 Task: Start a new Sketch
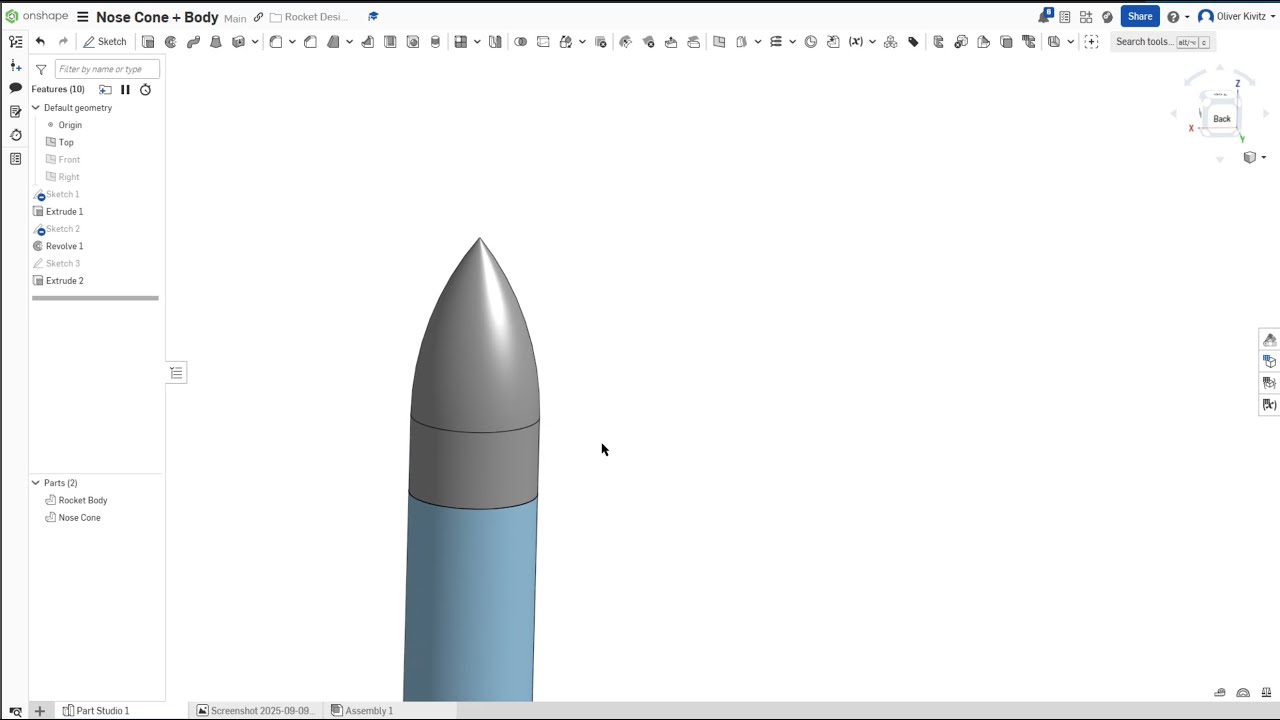tap(105, 42)
